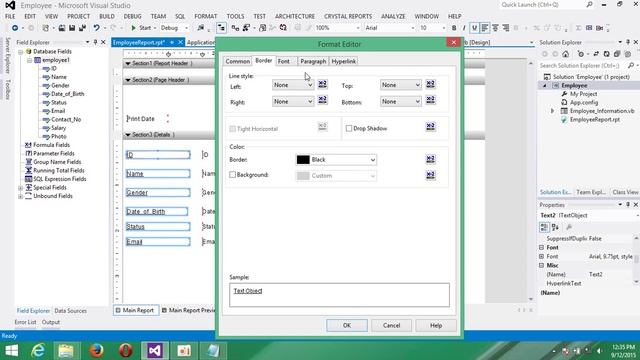Collapse the Database Fields tree node

coord(20,51)
